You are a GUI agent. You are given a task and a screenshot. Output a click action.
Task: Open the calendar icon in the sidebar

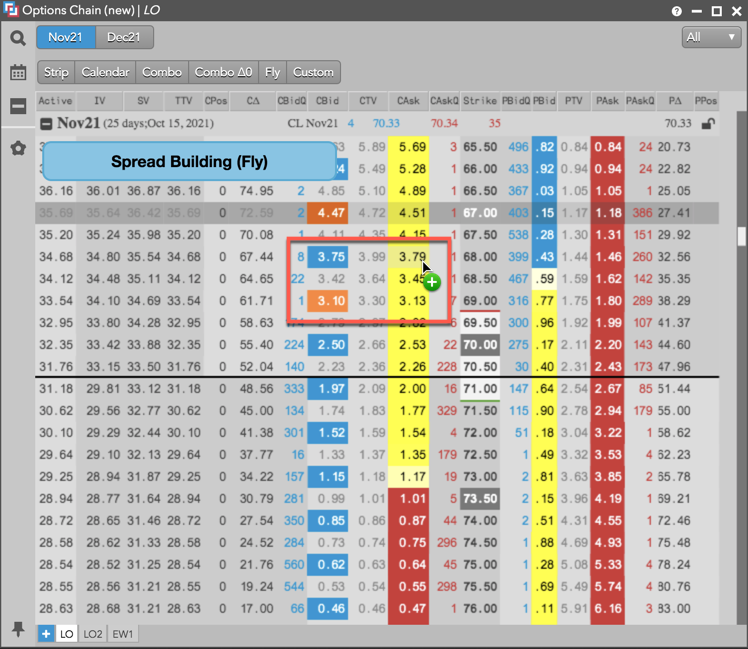(18, 73)
